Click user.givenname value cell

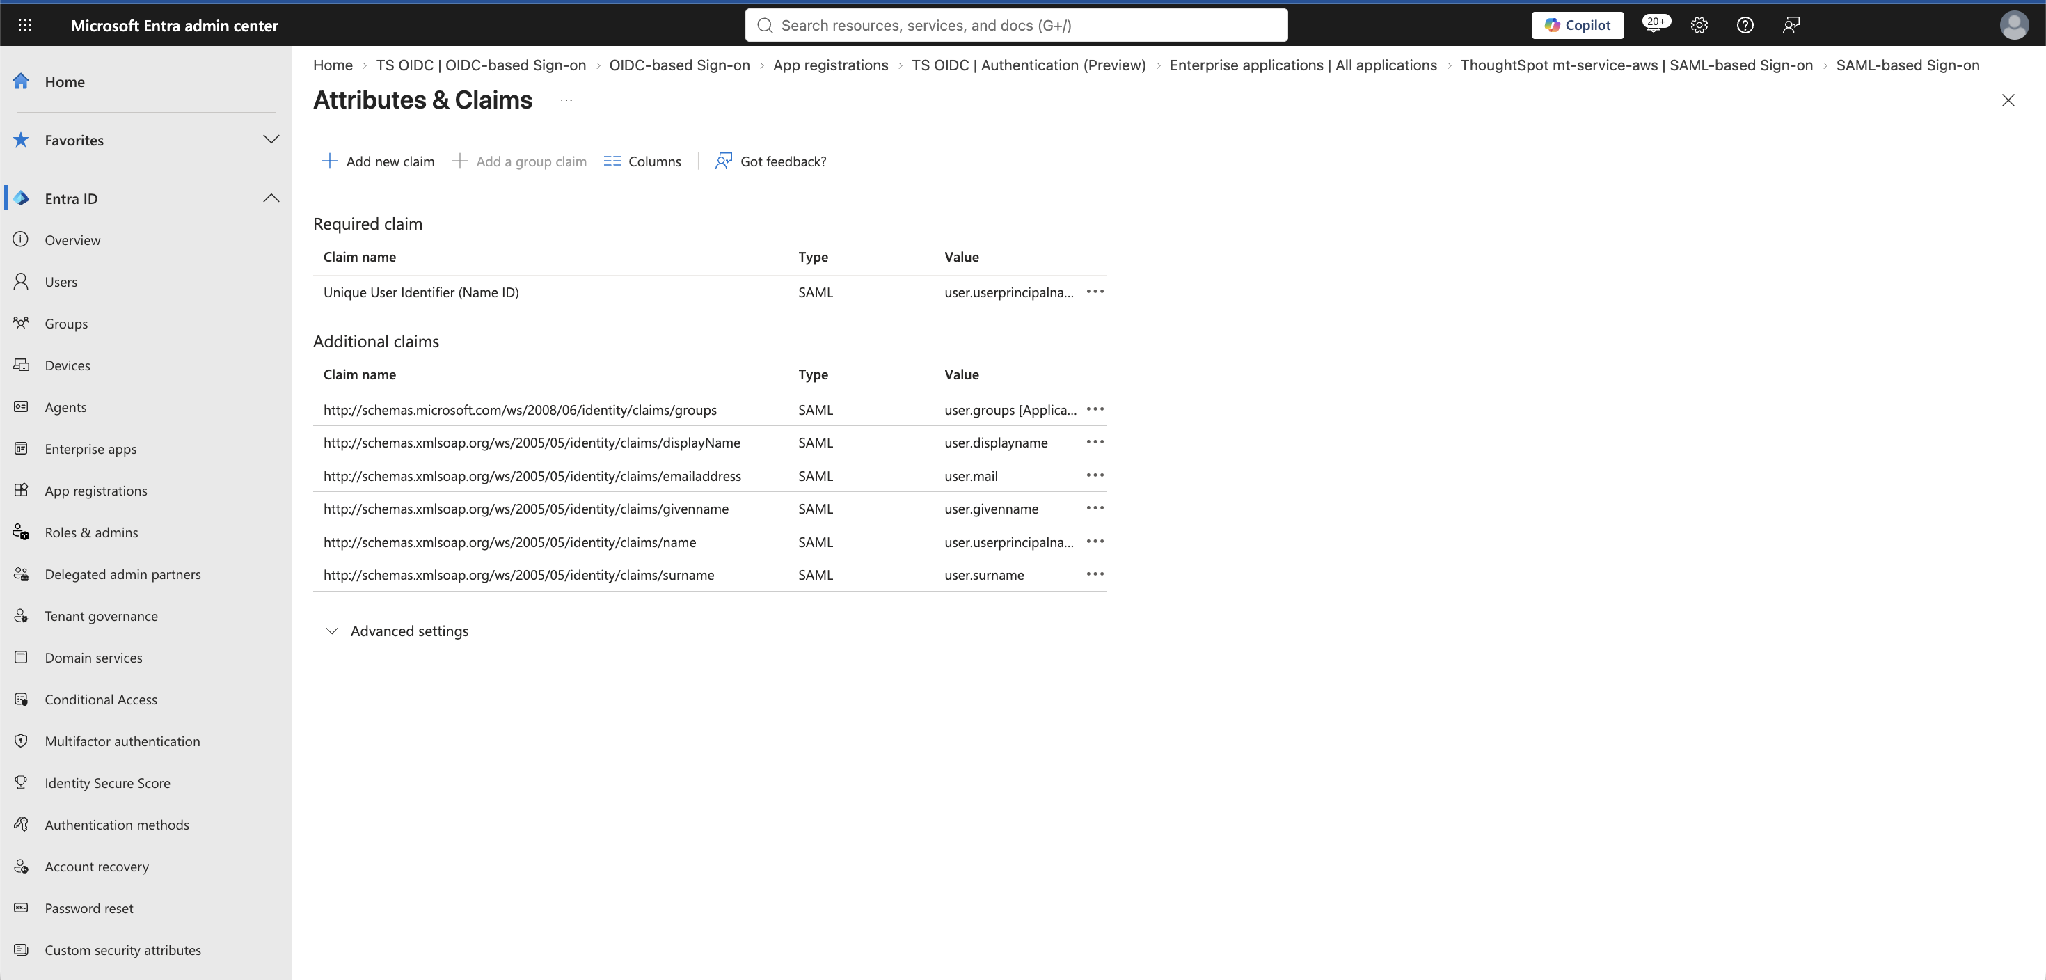point(991,509)
